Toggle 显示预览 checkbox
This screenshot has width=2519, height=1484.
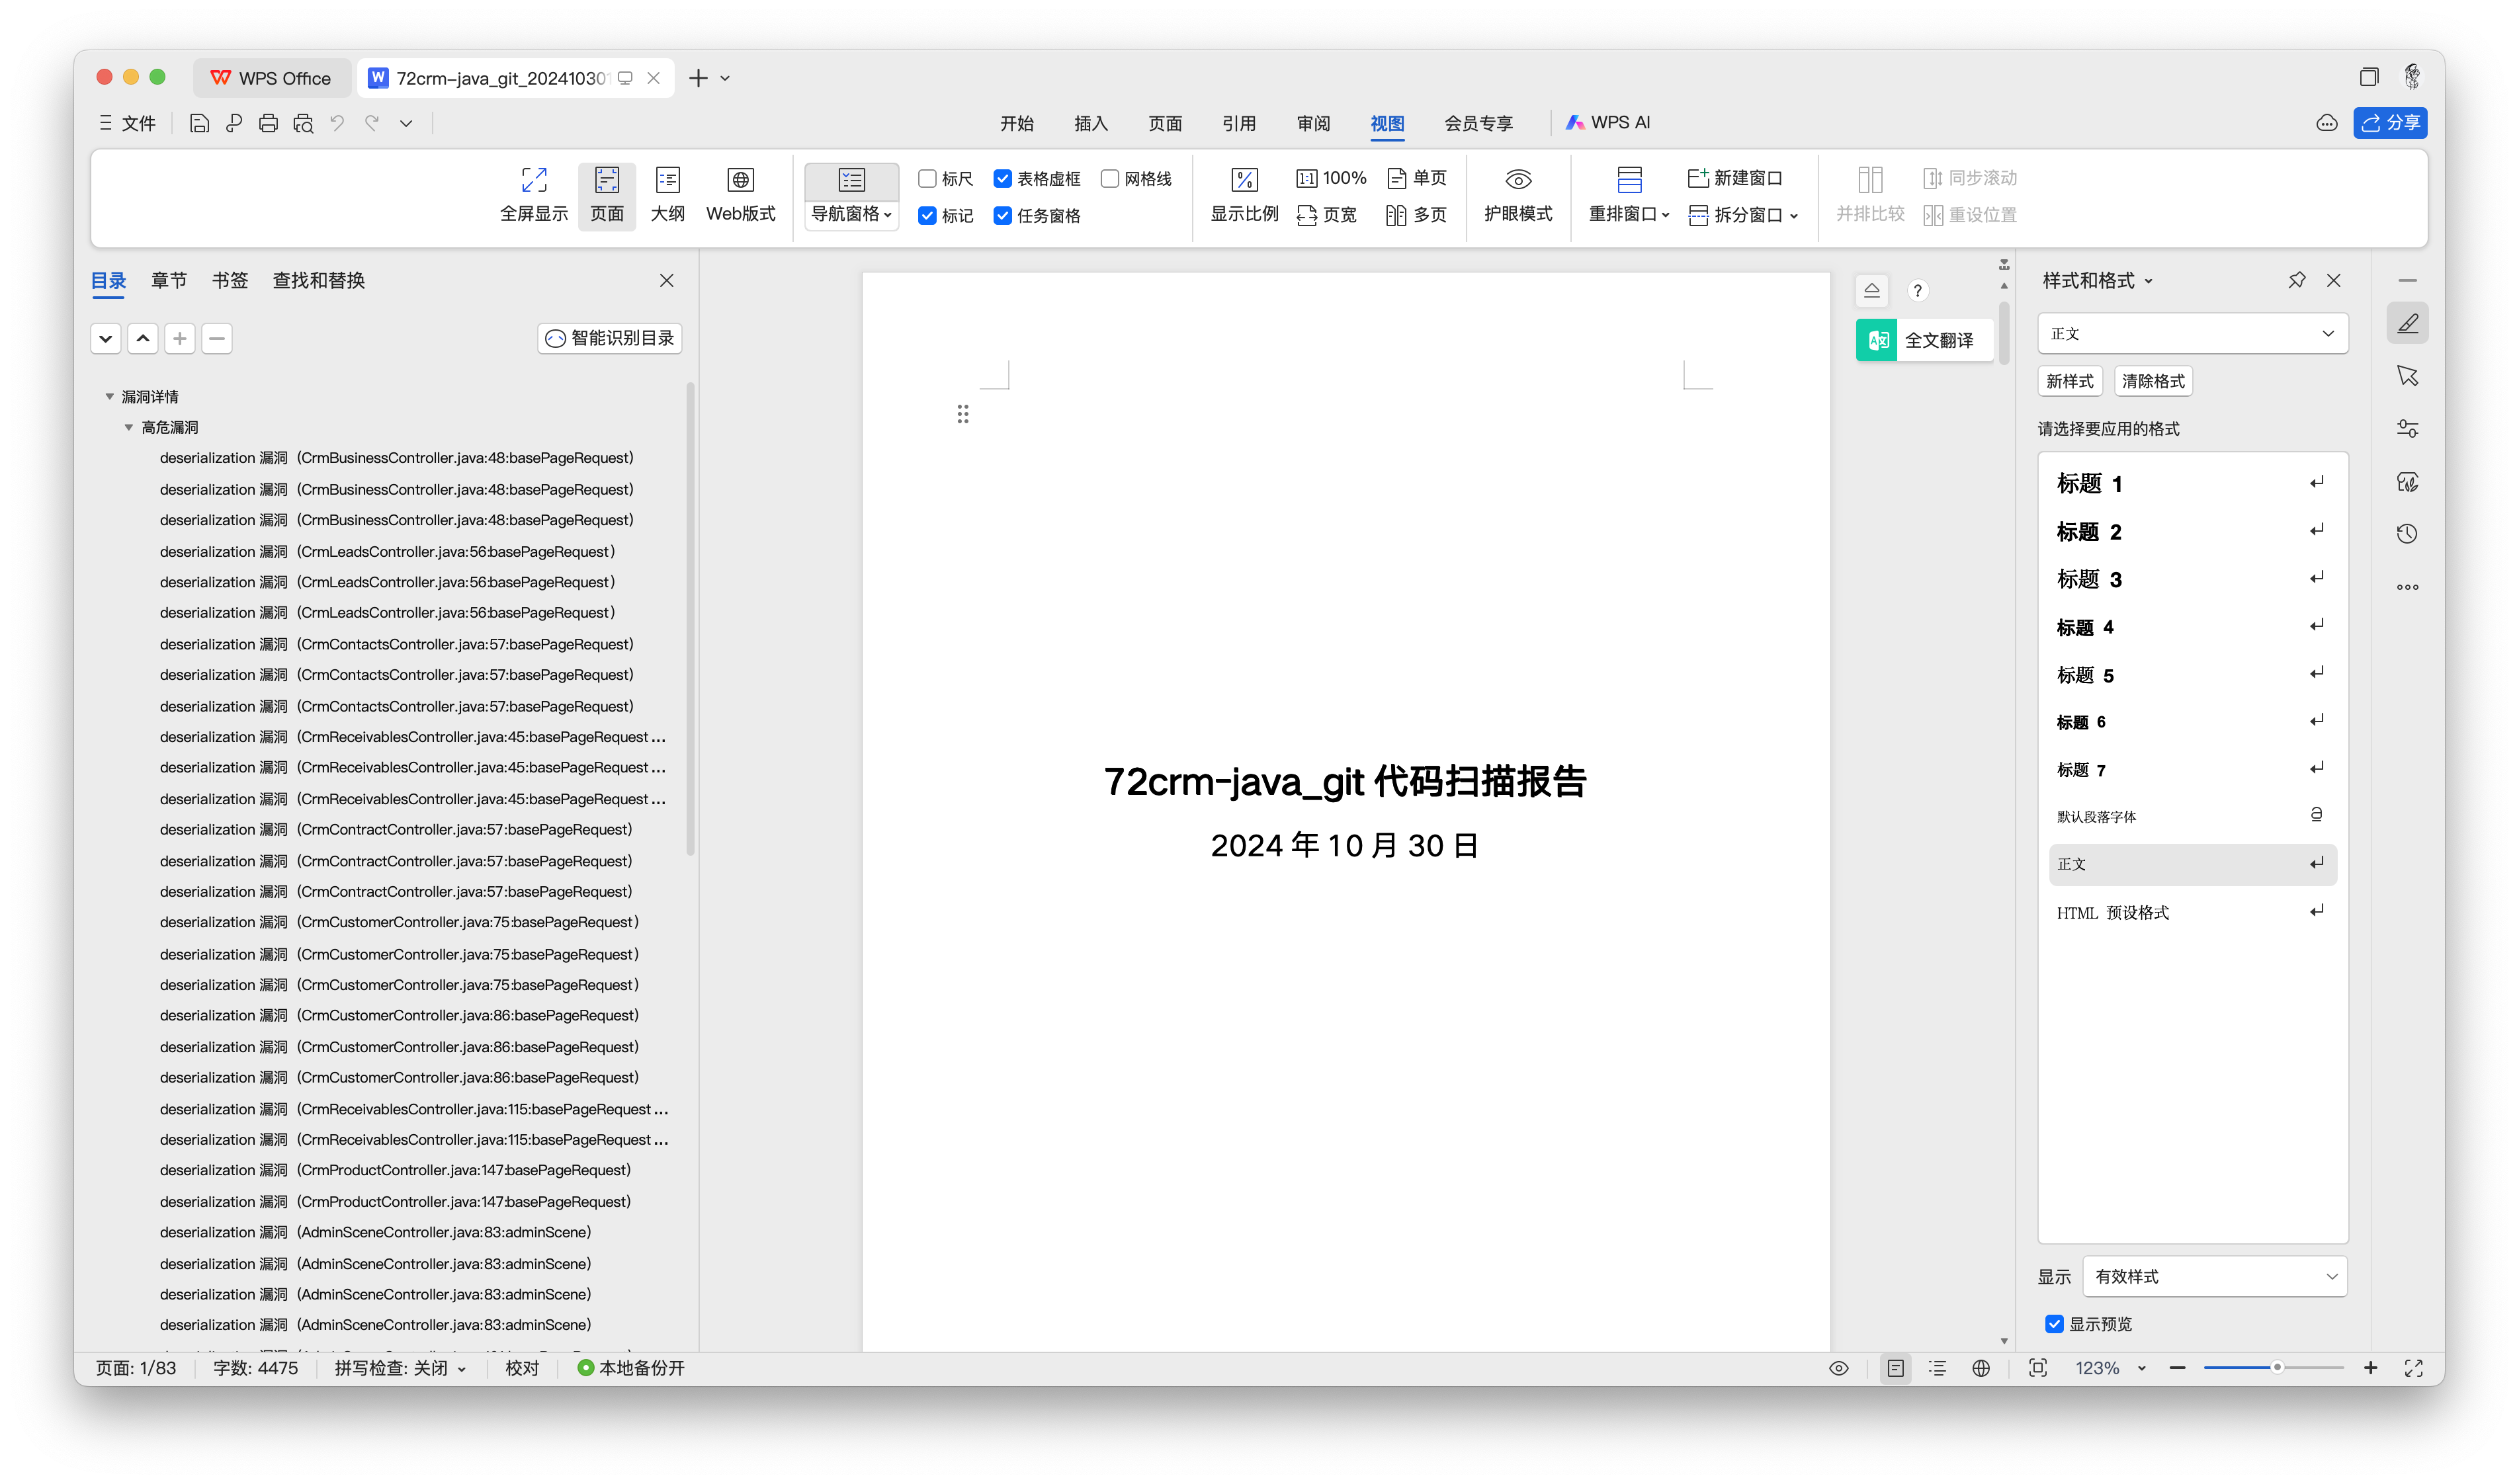(2054, 1324)
